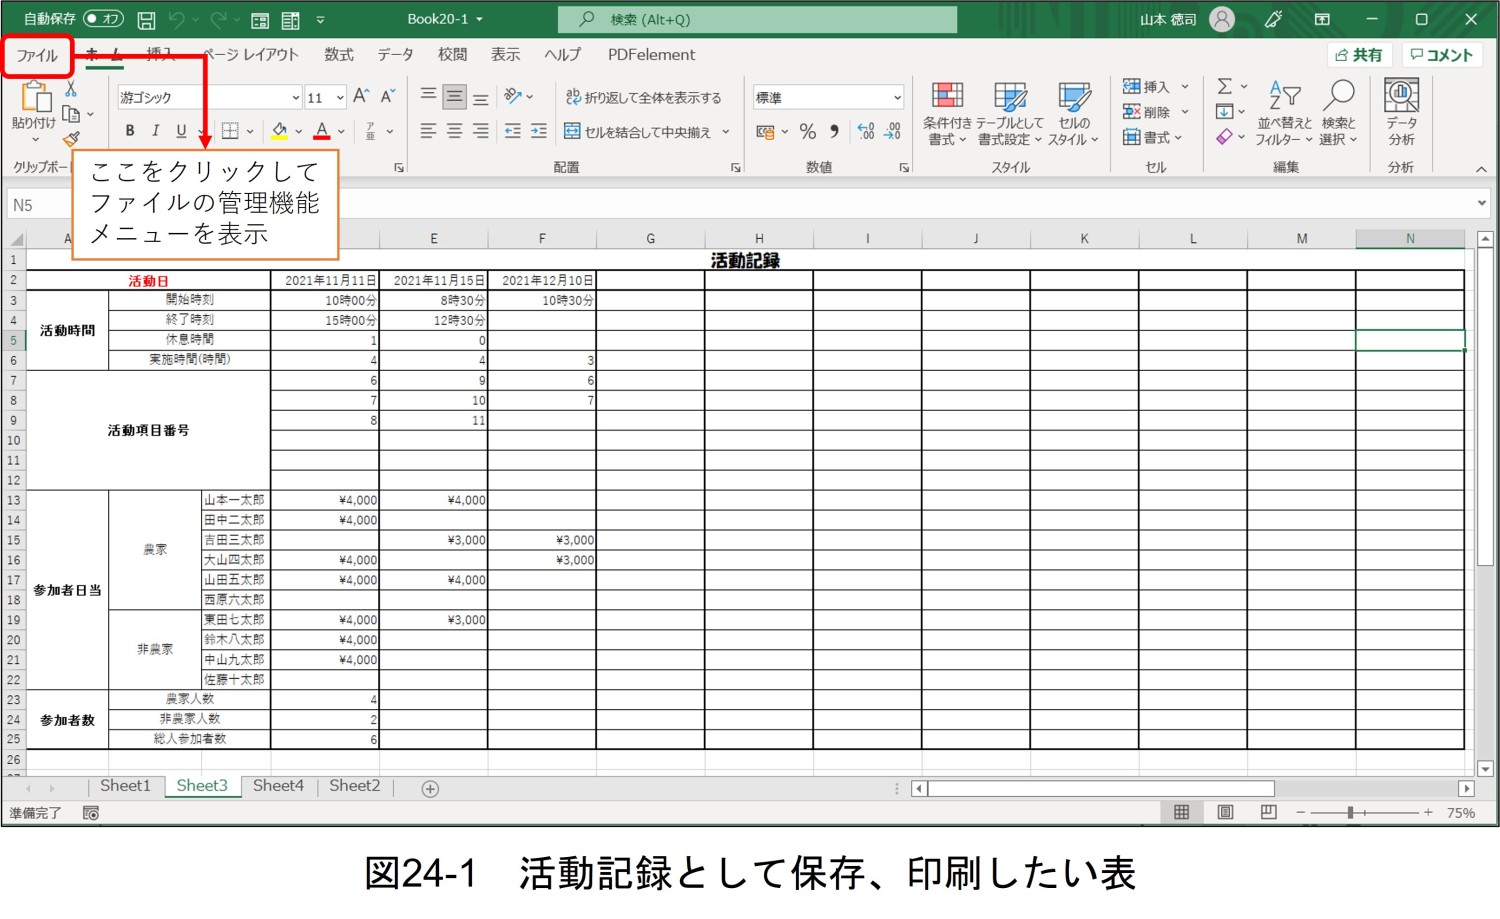Click the decrease decimal icon
The width and height of the screenshot is (1500, 919).
click(x=893, y=131)
